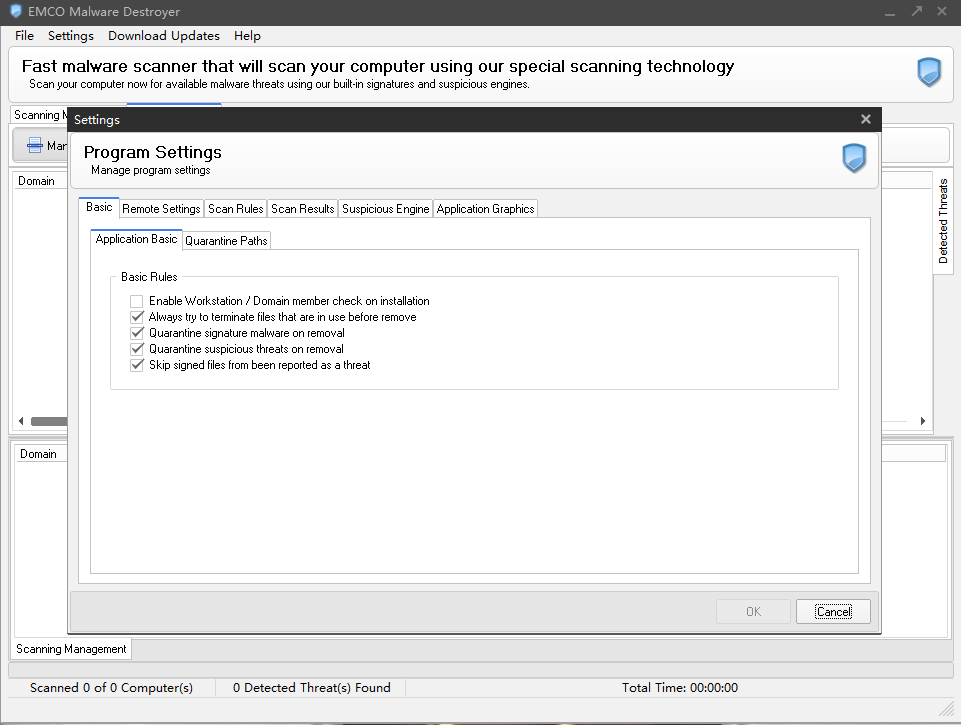The image size is (961, 725).
Task: Click the EMCO shield icon in title bar
Action: [x=16, y=12]
